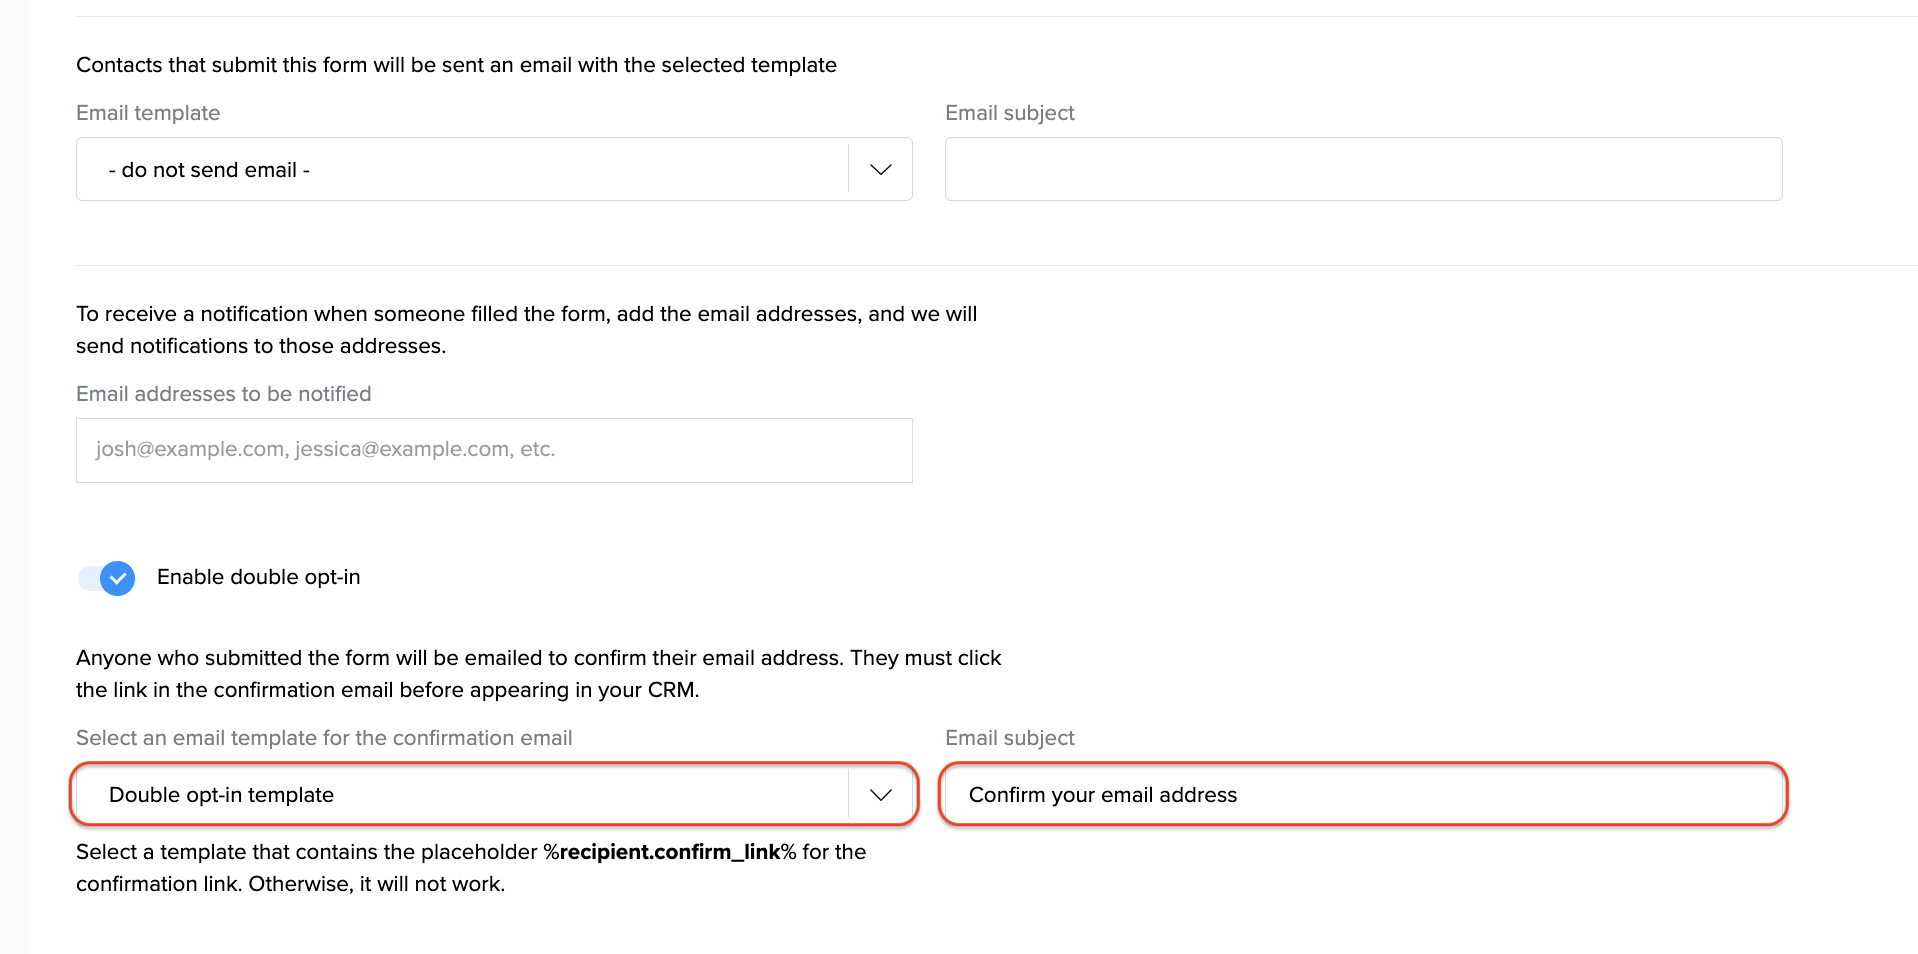Disable the 'Enable double opt-in' toggle
The image size is (1918, 954).
pyautogui.click(x=107, y=578)
